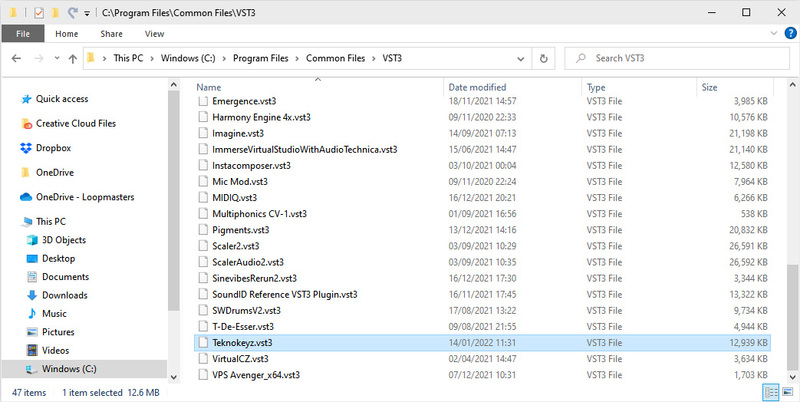Open the File ribbon tab
Screen dimensions: 800x402
click(x=23, y=34)
